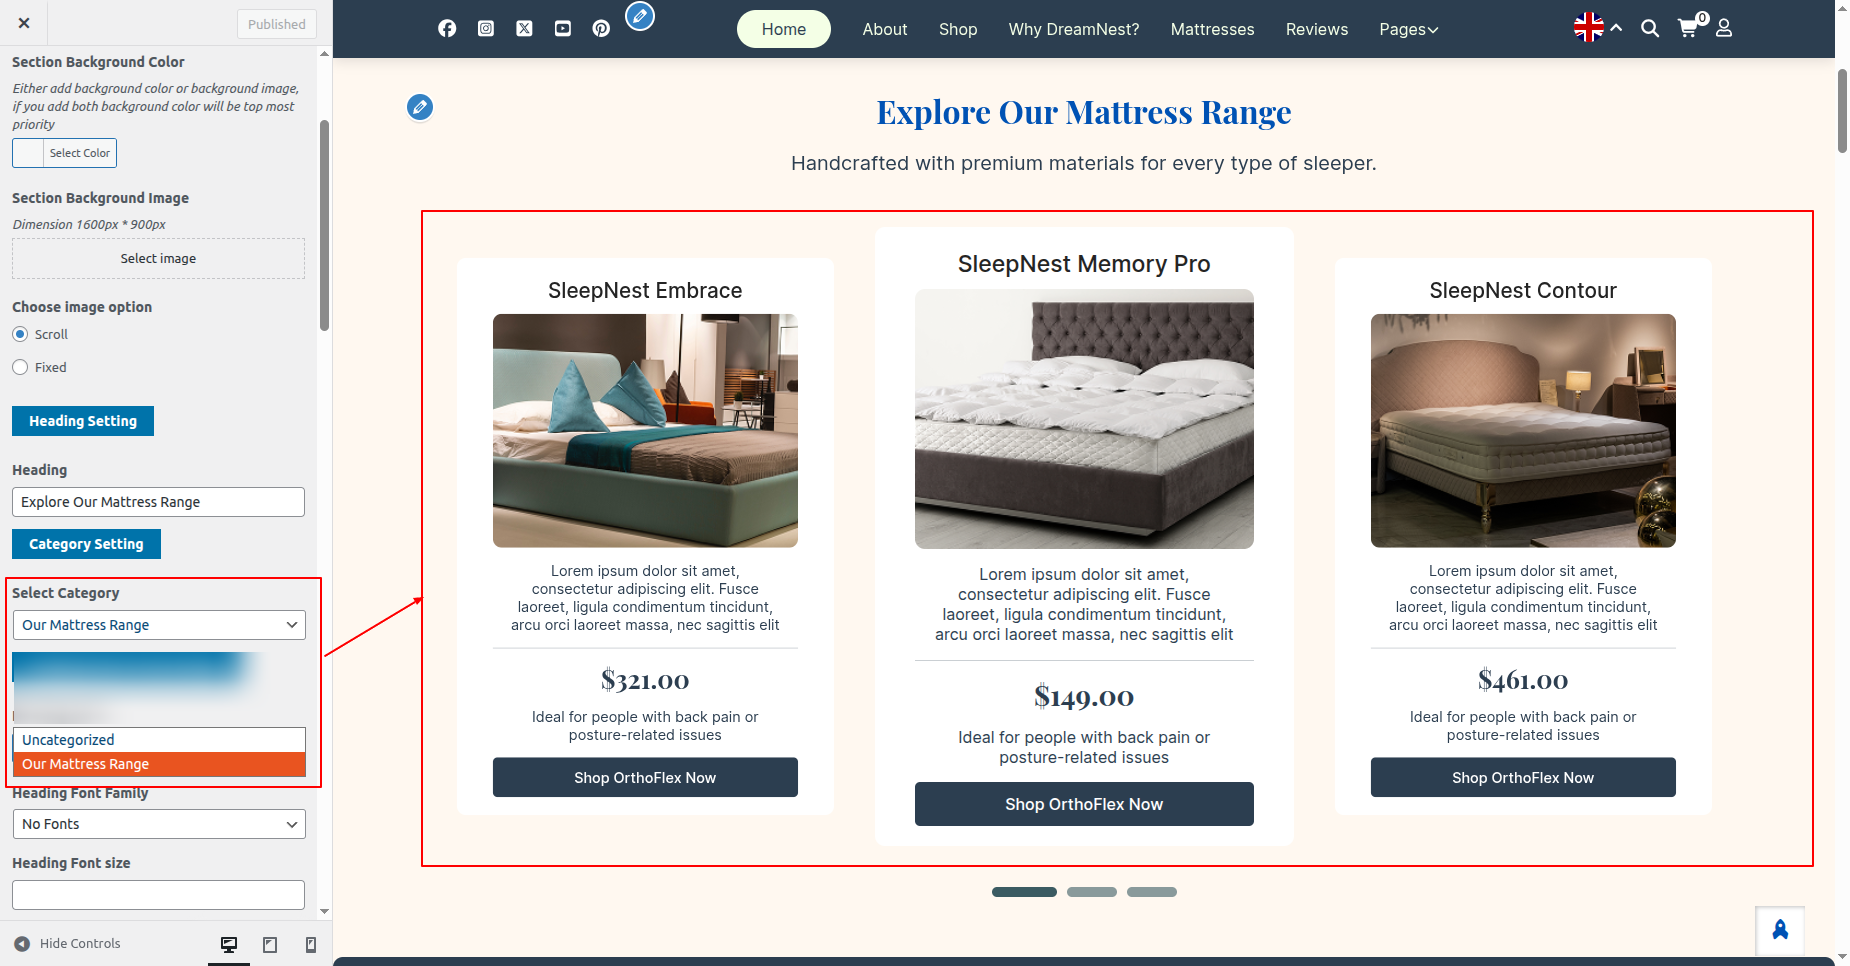Open the Mattresses nav menu item
Image resolution: width=1850 pixels, height=966 pixels.
coord(1212,29)
